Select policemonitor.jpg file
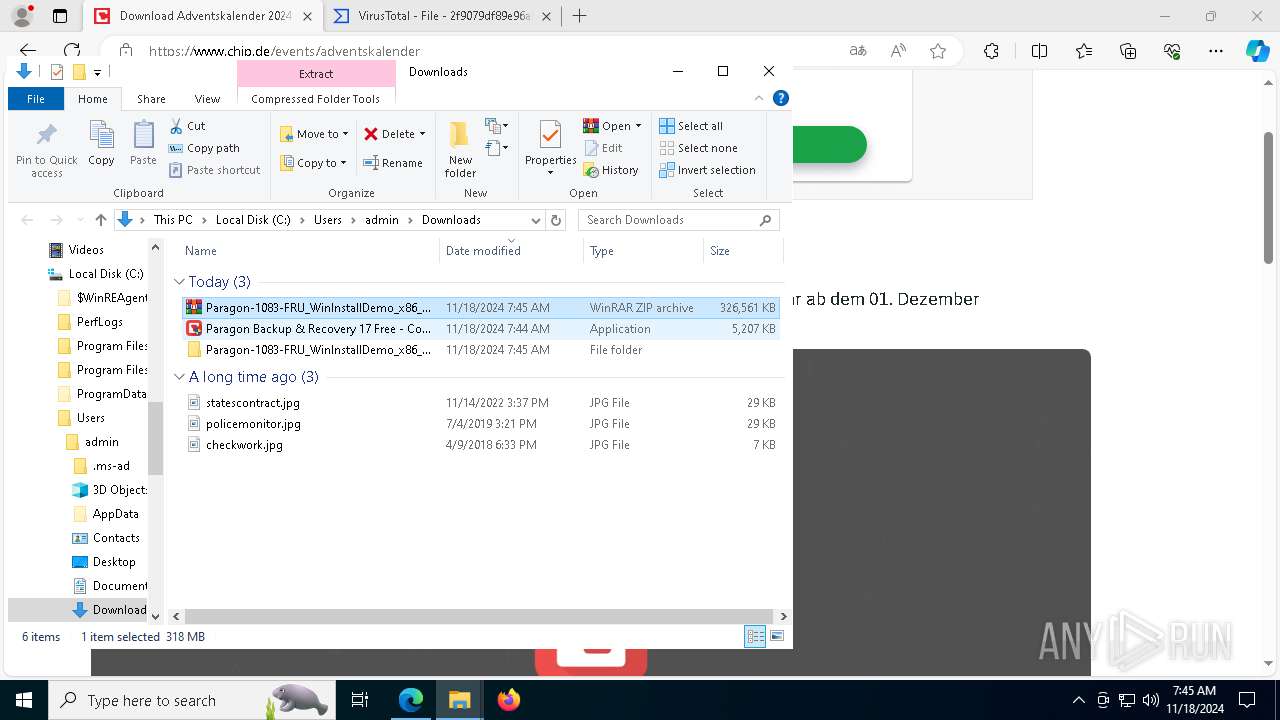Screen dimensions: 1280x720 [481, 424]
